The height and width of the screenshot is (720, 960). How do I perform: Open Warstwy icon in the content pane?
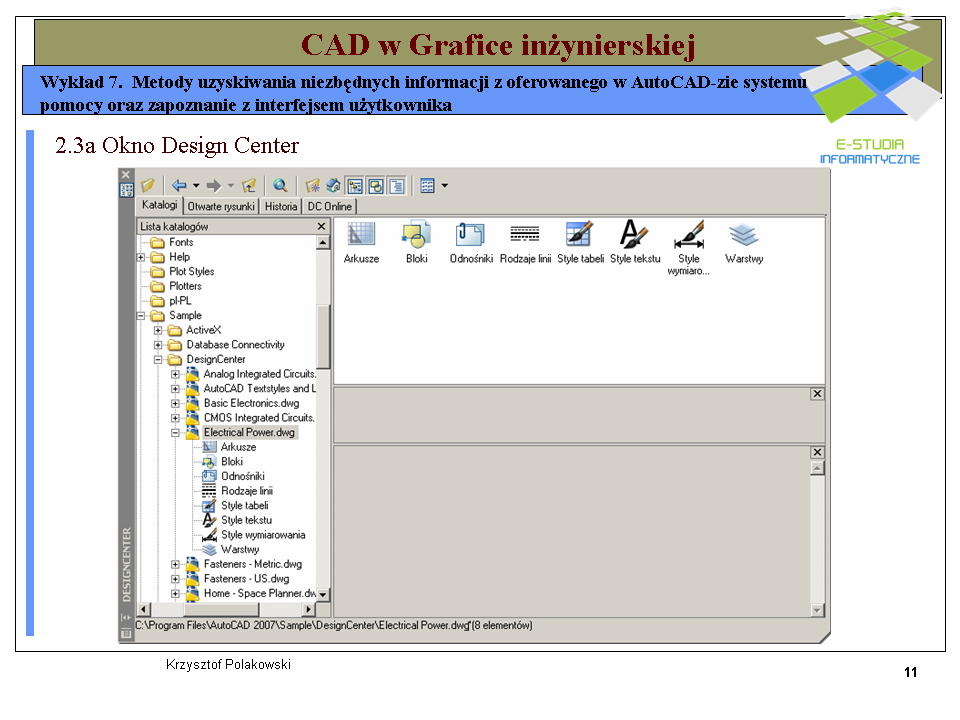point(744,242)
